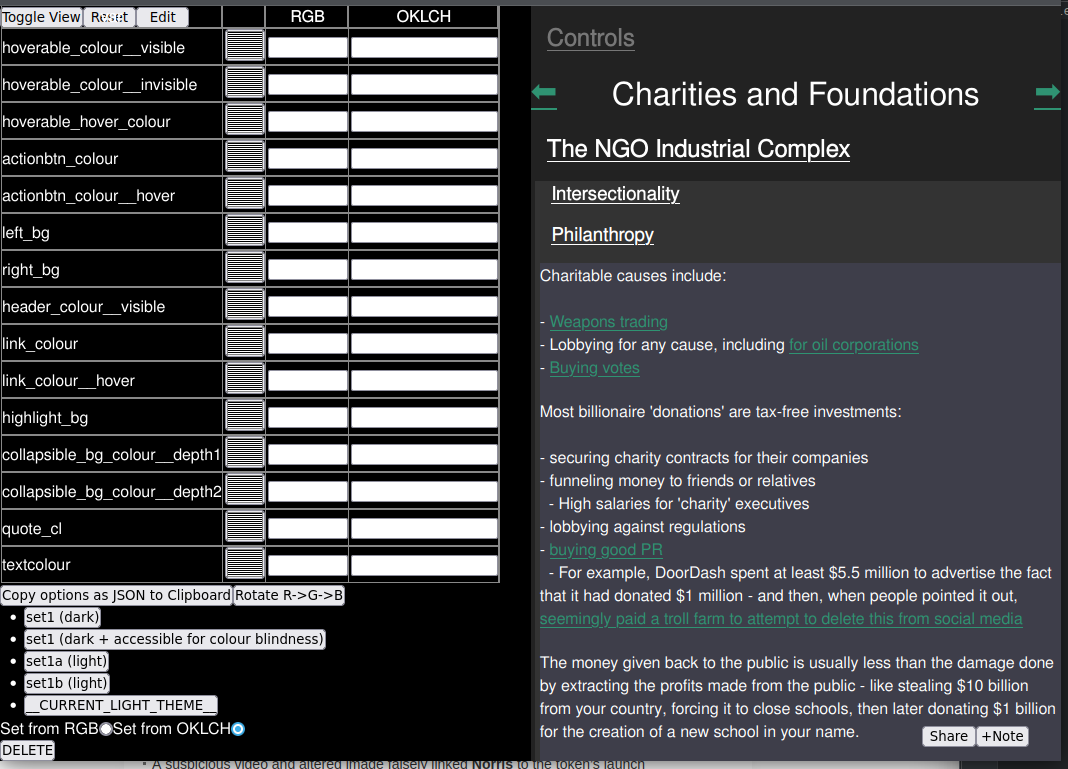Click the Edit button in the top bar

click(x=162, y=17)
